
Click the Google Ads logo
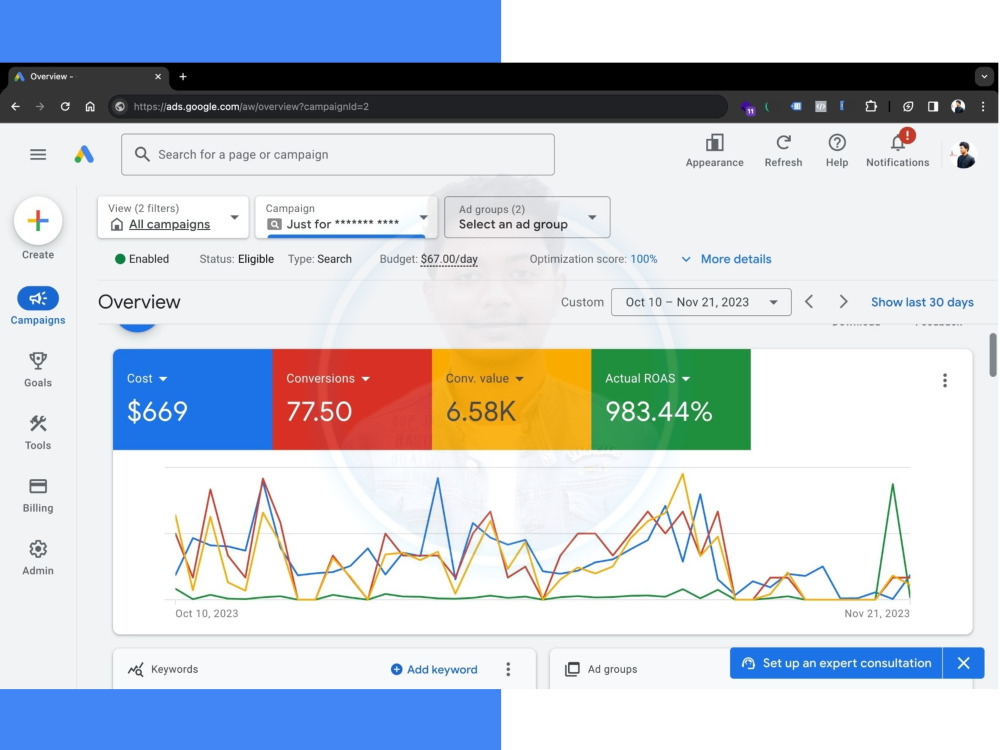(84, 154)
